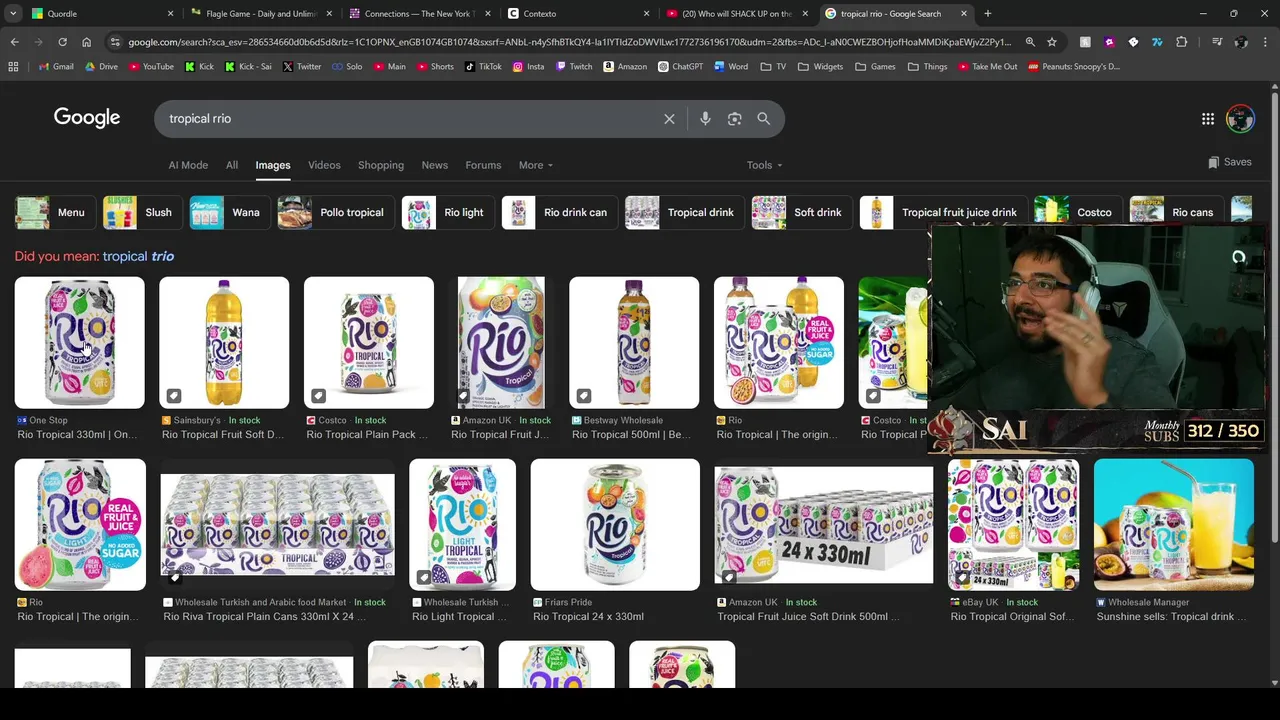
Task: Switch to the Forums tab
Action: pyautogui.click(x=483, y=165)
